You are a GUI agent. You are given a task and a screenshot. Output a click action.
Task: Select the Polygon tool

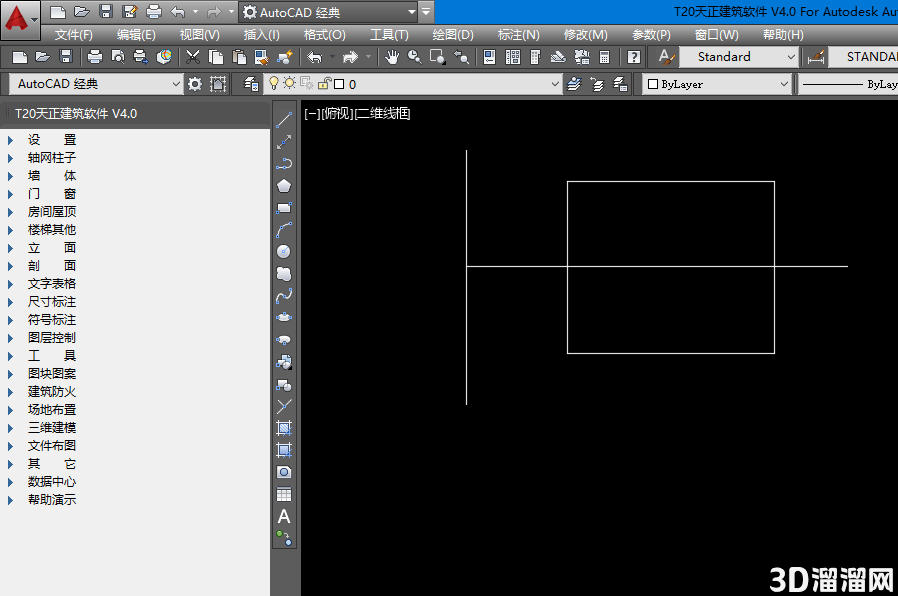click(284, 186)
